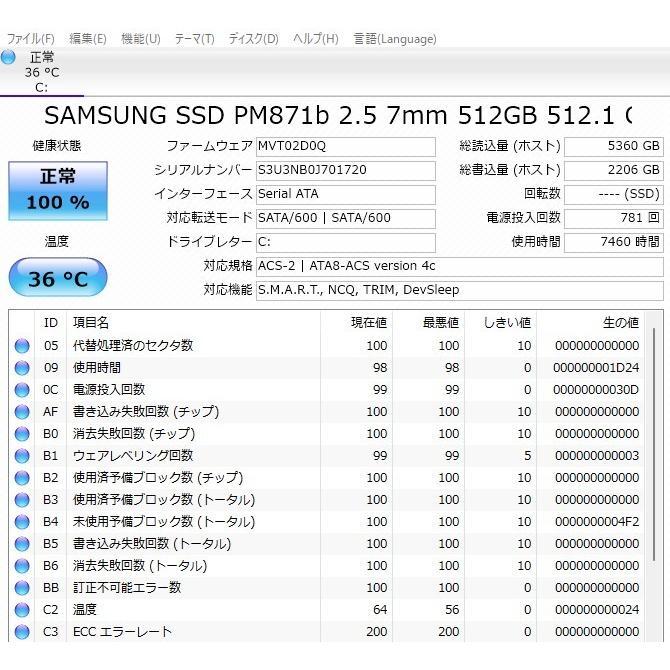
Task: Click the features field S.M.A.R.T., NCQ, TRIM, DevSleep
Action: [x=460, y=291]
